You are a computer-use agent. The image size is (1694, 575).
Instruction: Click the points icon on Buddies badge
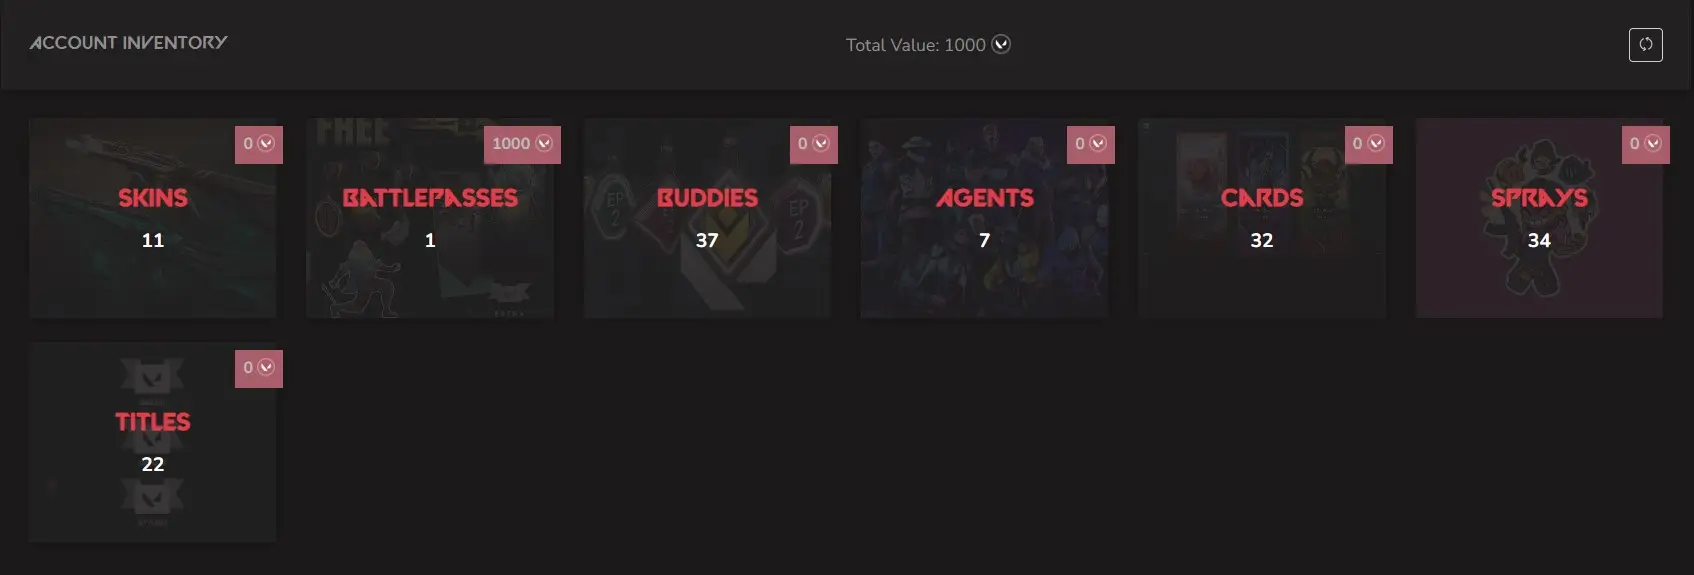tap(821, 143)
